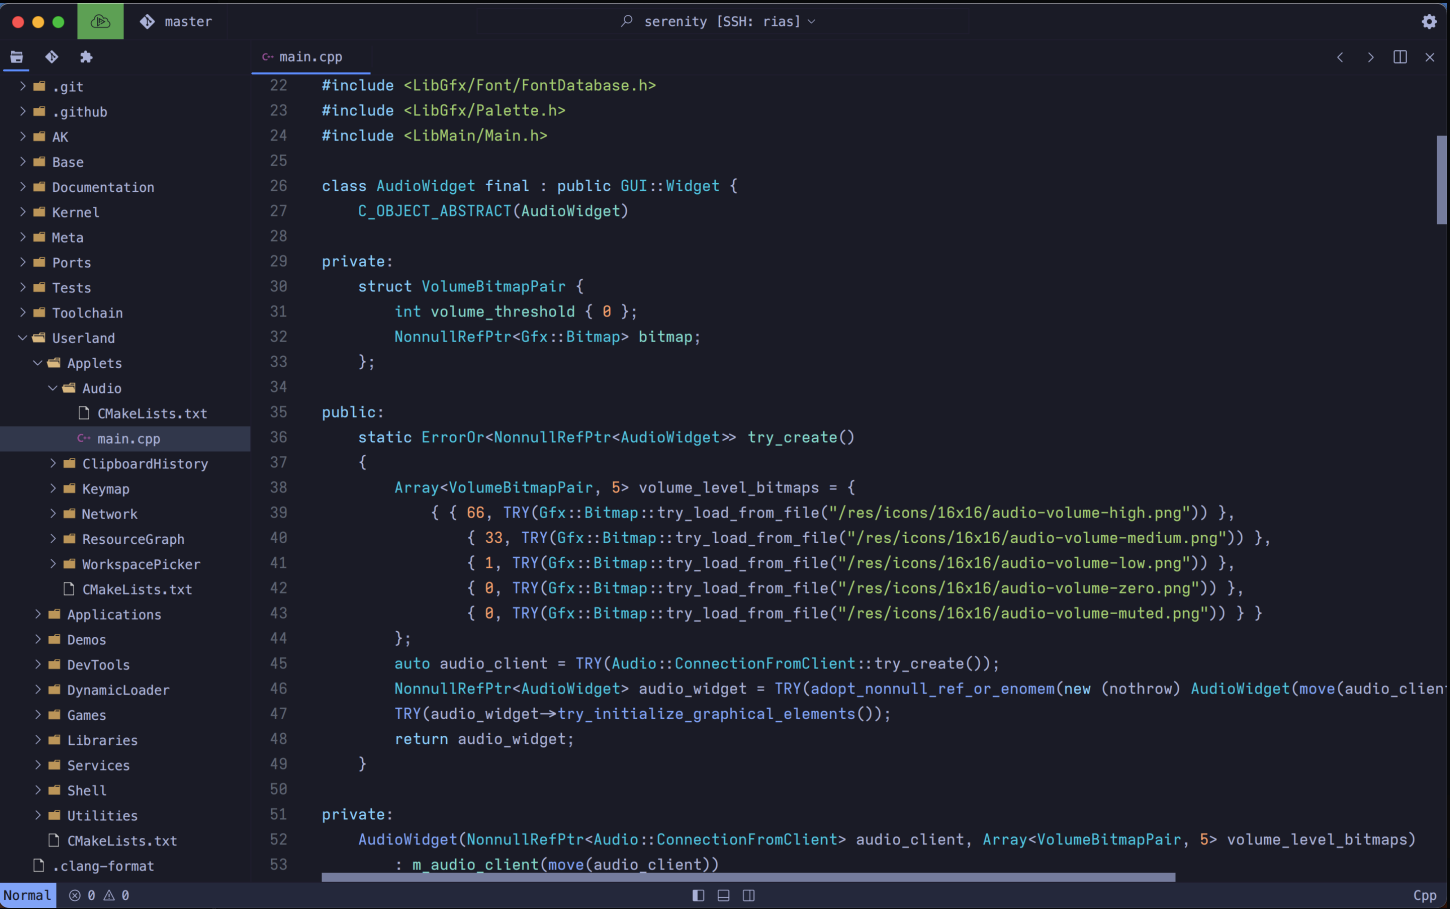Navigate back using the left arrow icon

coord(1340,57)
